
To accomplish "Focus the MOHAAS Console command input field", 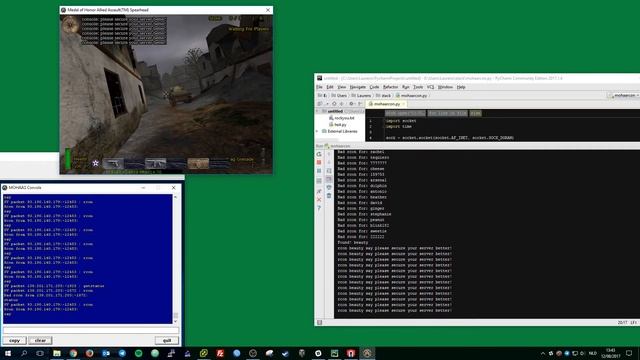I will [91, 329].
